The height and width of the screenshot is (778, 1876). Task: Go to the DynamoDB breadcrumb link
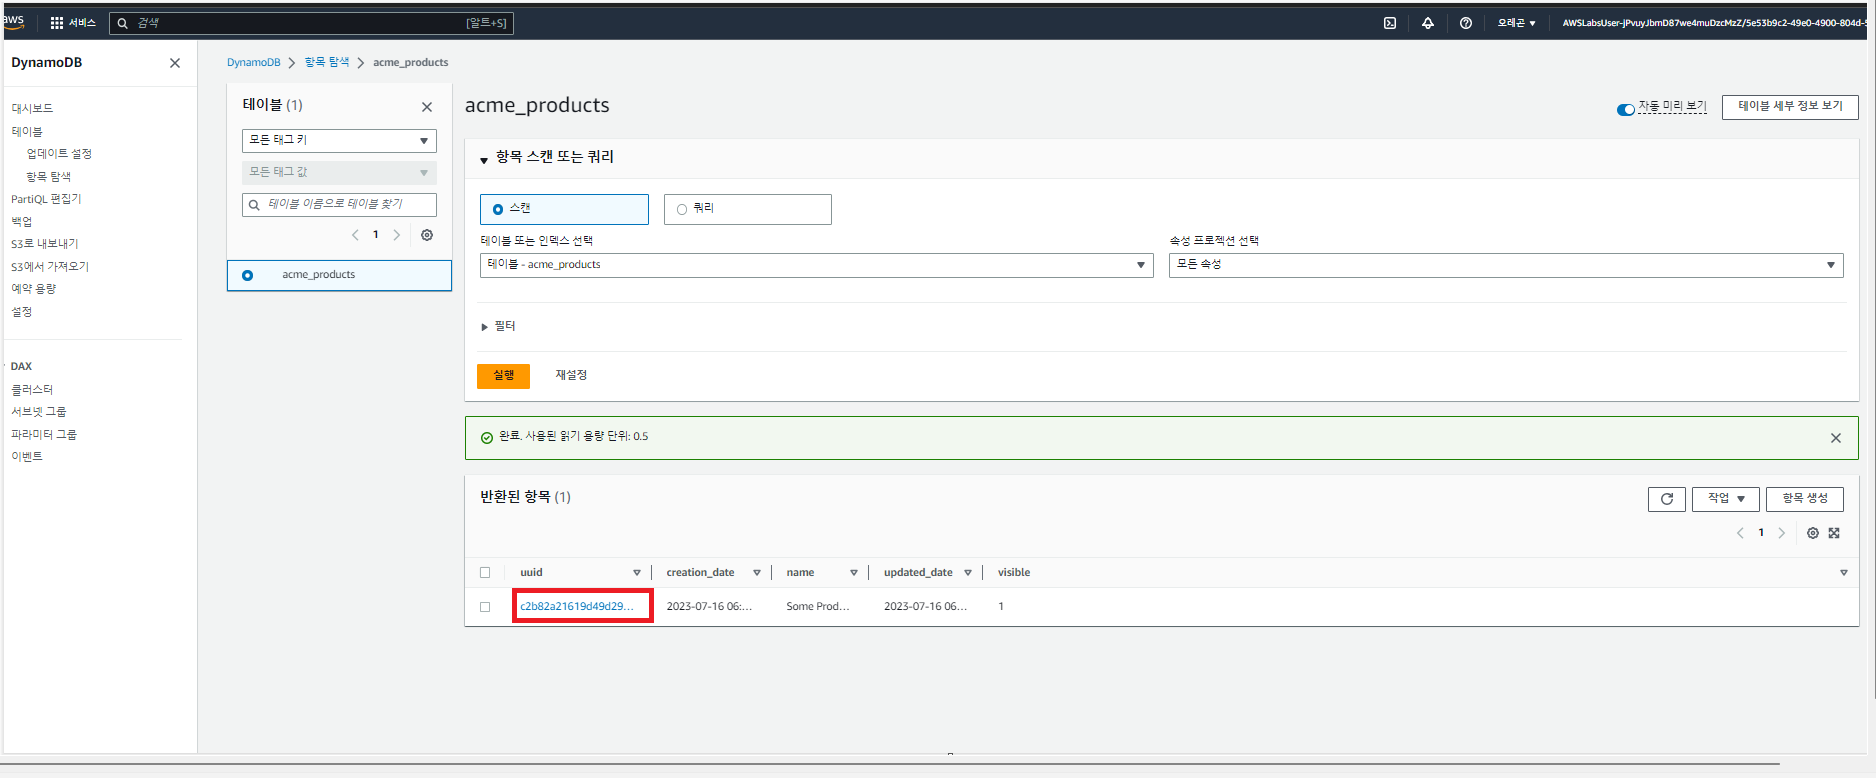coord(254,62)
